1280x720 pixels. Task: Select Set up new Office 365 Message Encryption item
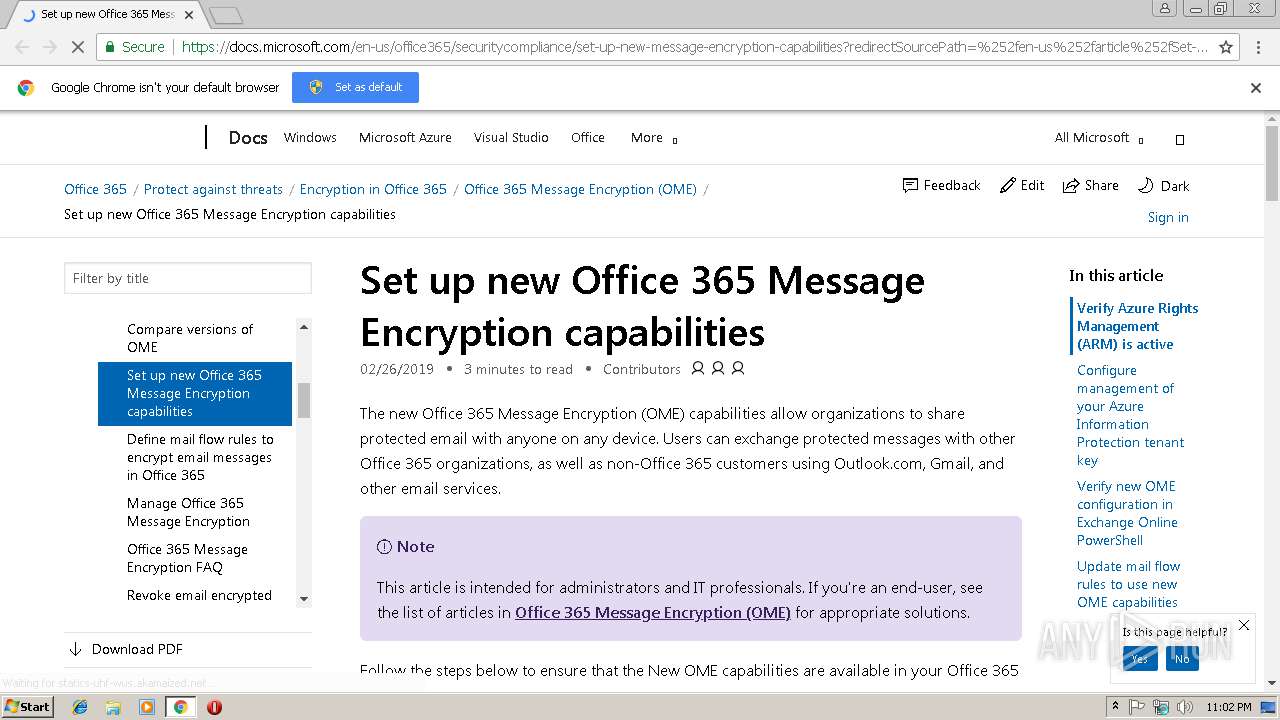click(195, 393)
